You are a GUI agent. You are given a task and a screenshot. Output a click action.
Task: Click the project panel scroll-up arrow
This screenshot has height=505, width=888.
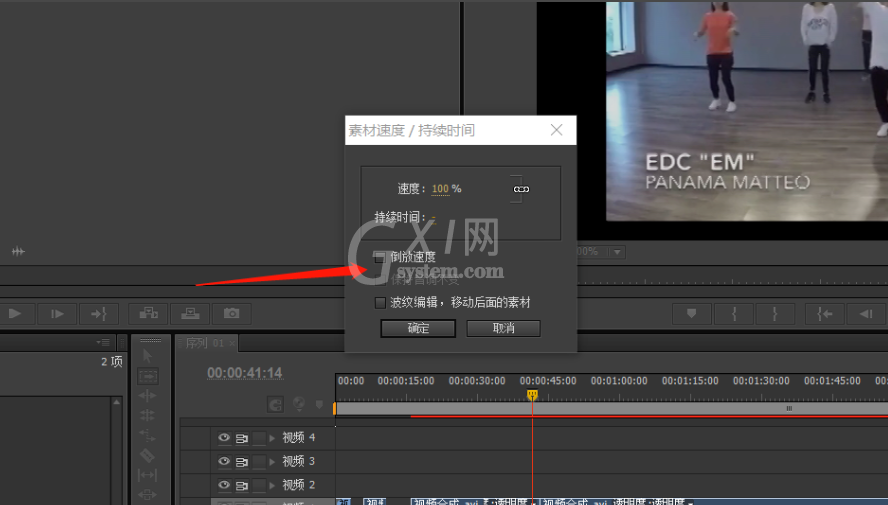116,402
